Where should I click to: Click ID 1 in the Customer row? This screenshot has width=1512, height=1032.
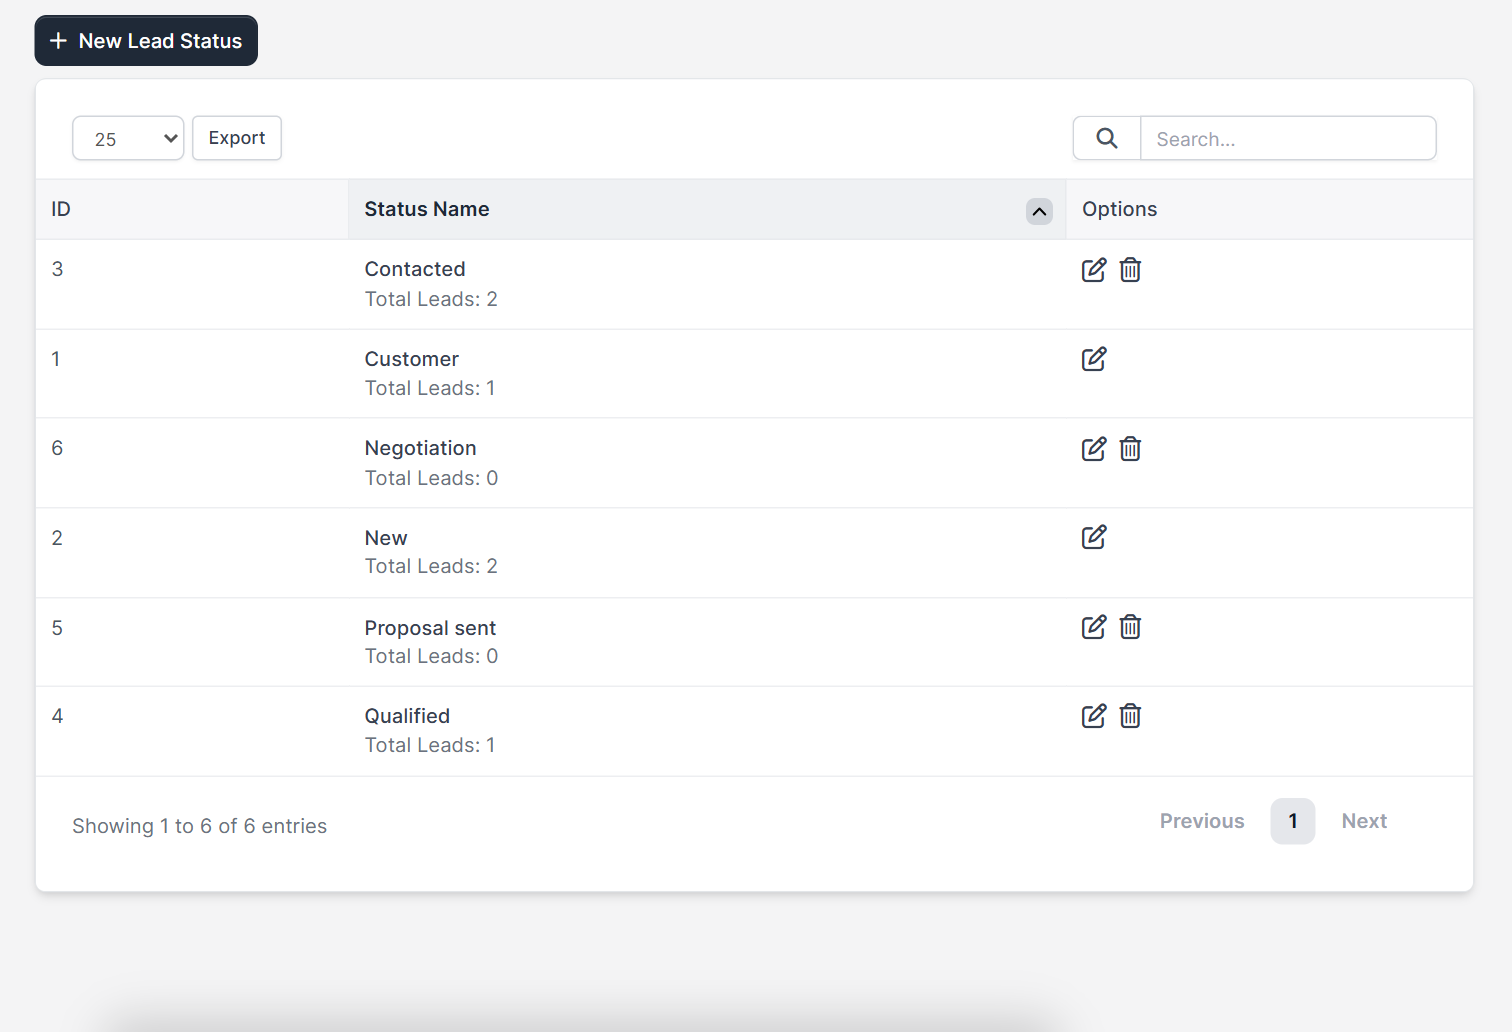[56, 359]
